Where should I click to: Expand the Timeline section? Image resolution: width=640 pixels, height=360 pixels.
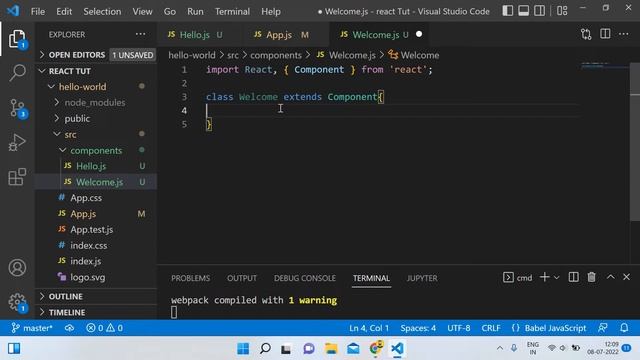[96, 312]
